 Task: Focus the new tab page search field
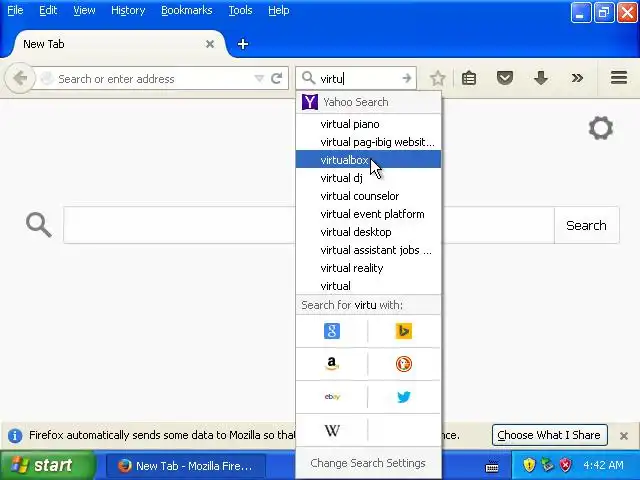point(309,225)
